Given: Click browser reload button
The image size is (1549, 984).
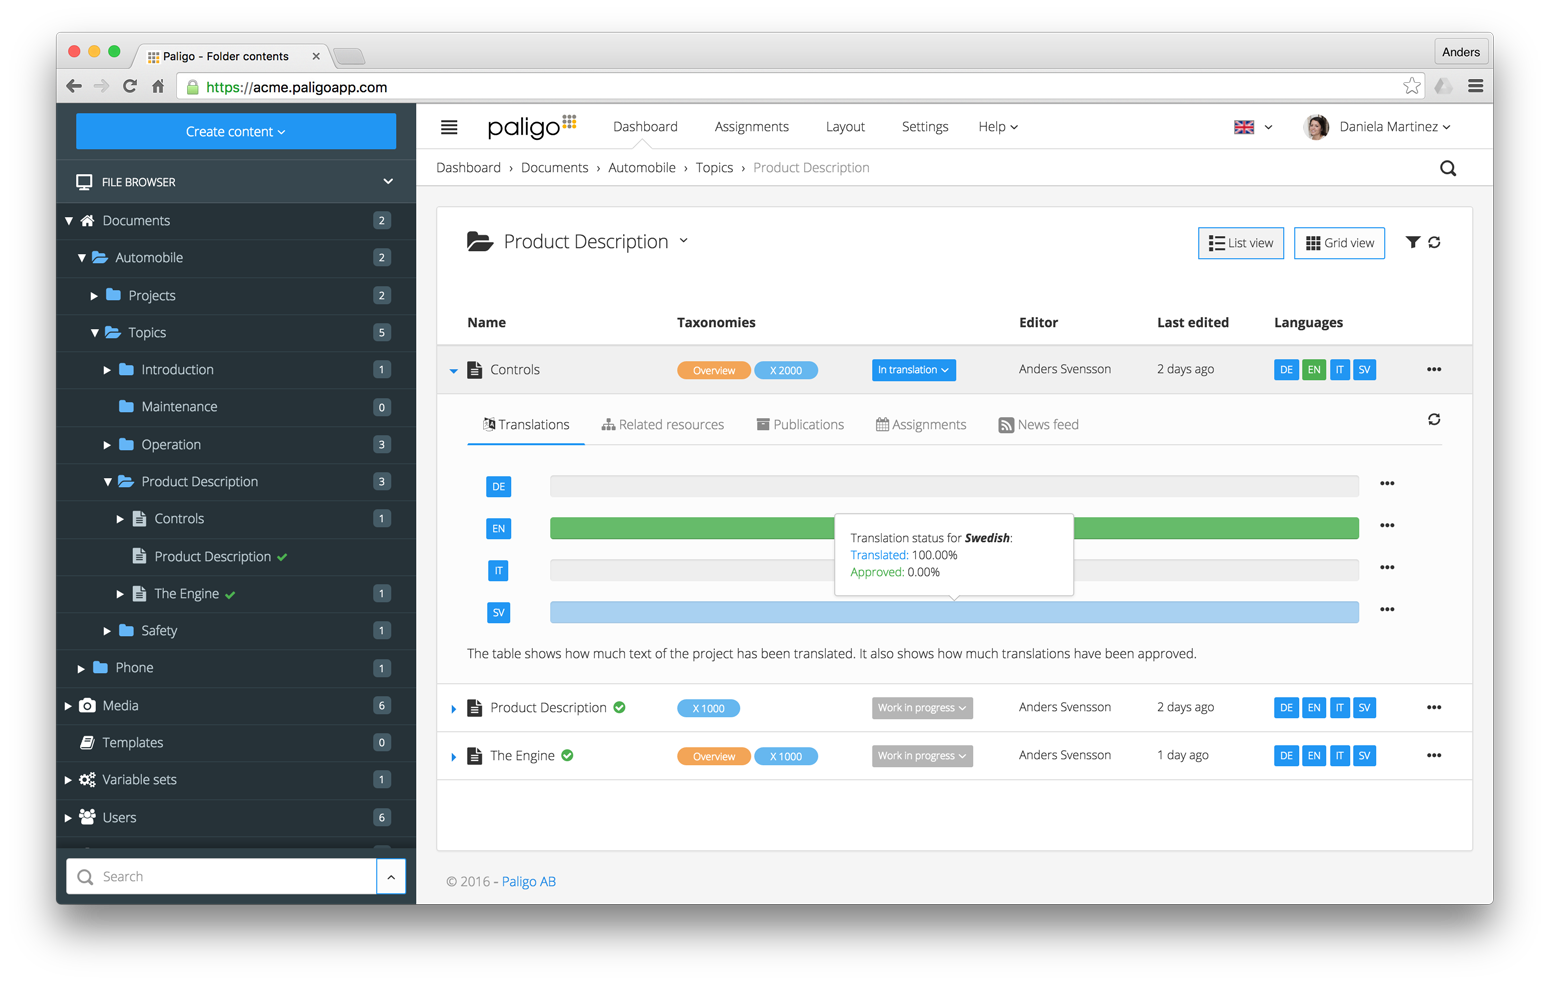Looking at the screenshot, I should pyautogui.click(x=130, y=87).
